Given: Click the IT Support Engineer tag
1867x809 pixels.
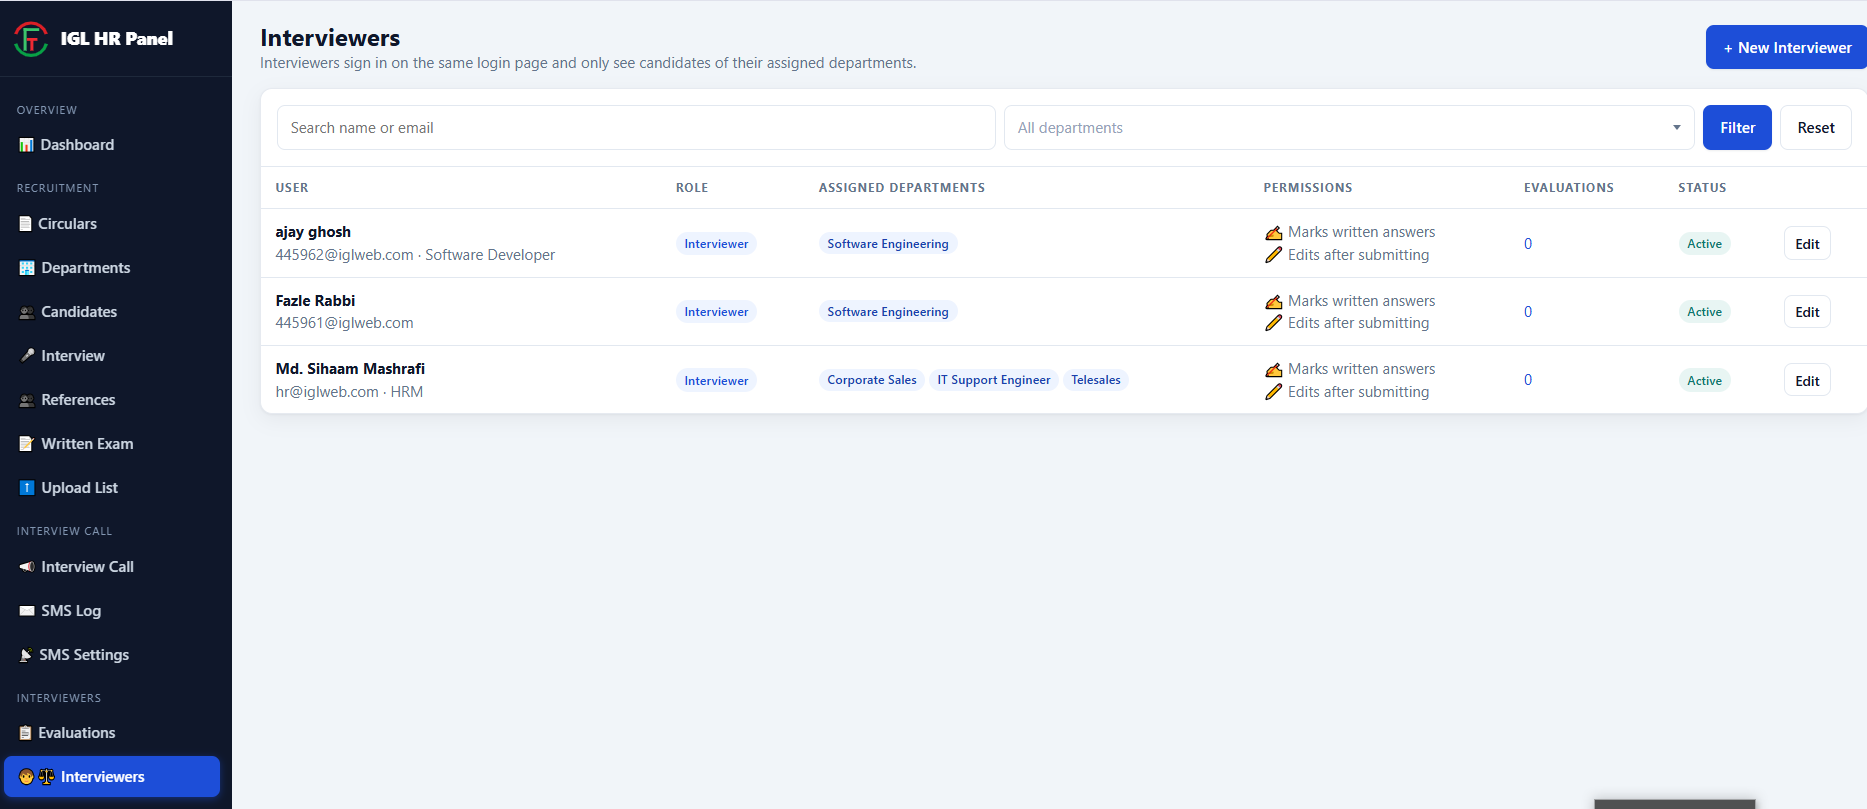Looking at the screenshot, I should pos(994,380).
